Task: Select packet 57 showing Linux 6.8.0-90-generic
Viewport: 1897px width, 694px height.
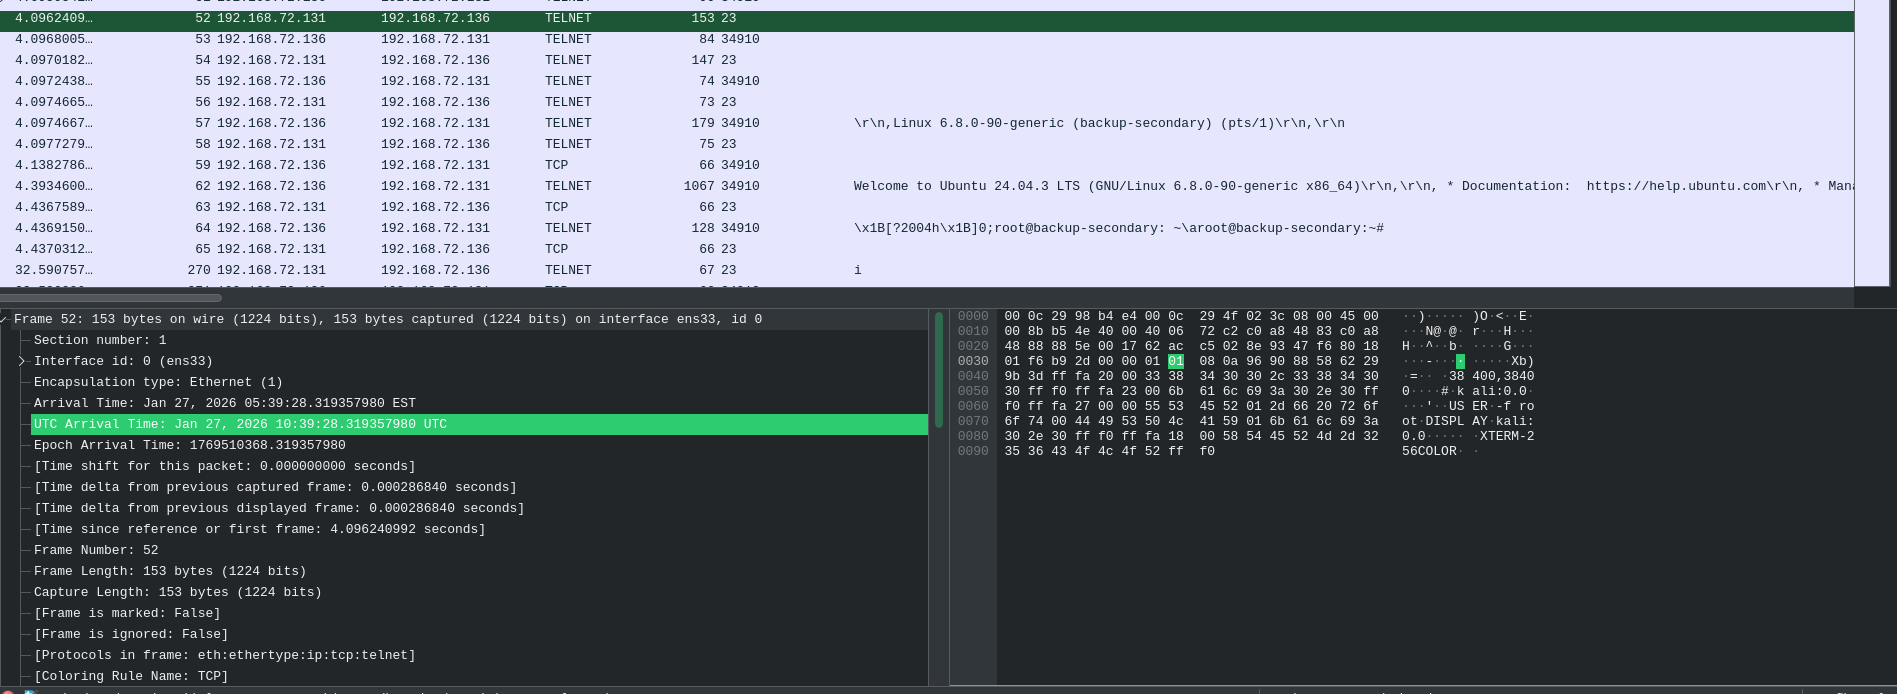Action: (927, 123)
